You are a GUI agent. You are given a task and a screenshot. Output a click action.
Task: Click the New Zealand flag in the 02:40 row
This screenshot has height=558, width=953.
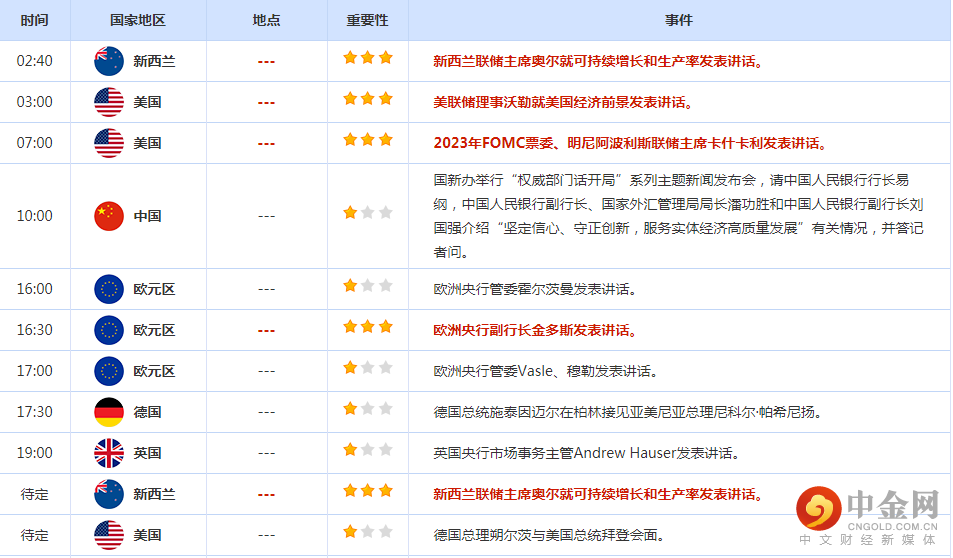(108, 61)
